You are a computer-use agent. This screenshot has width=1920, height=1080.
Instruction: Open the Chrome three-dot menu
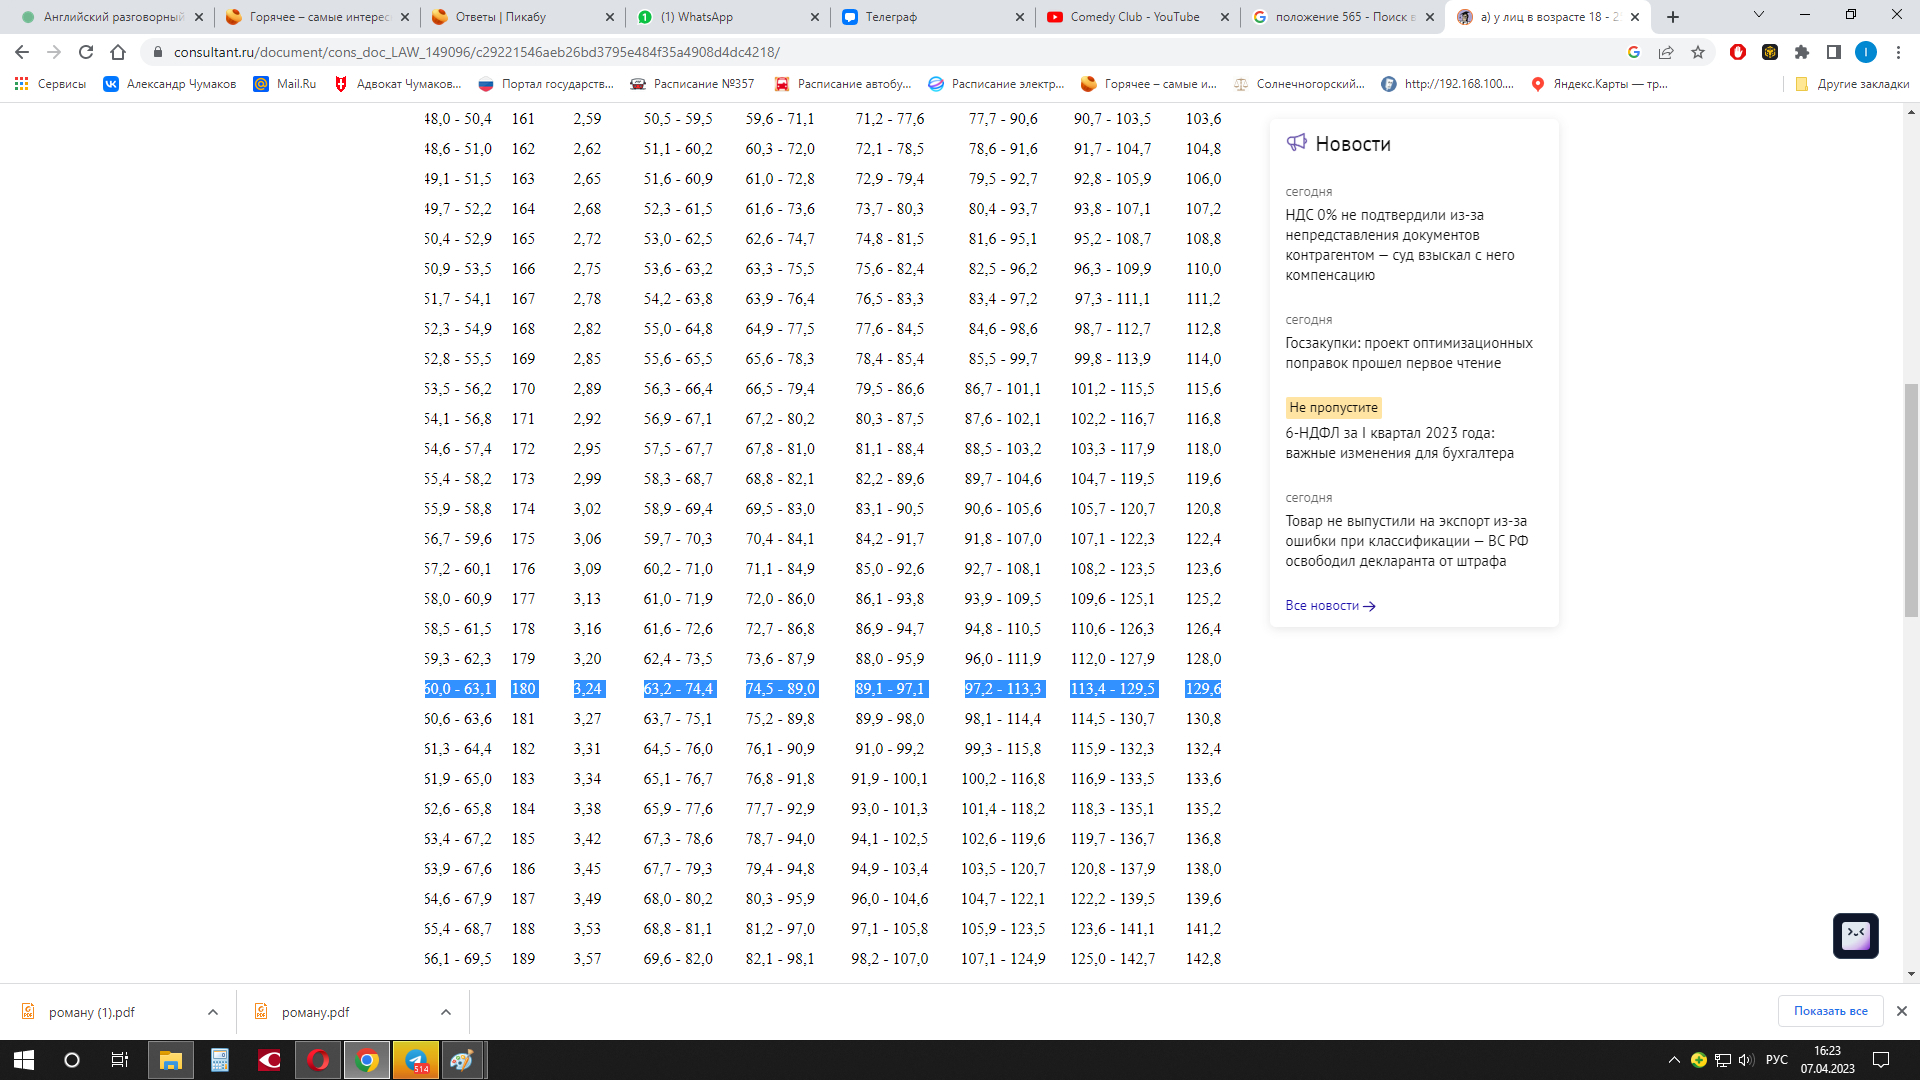pos(1898,52)
